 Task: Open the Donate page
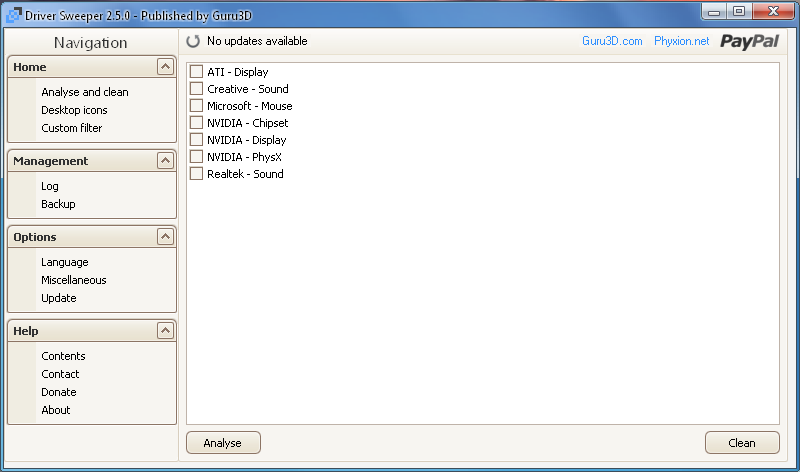[59, 392]
